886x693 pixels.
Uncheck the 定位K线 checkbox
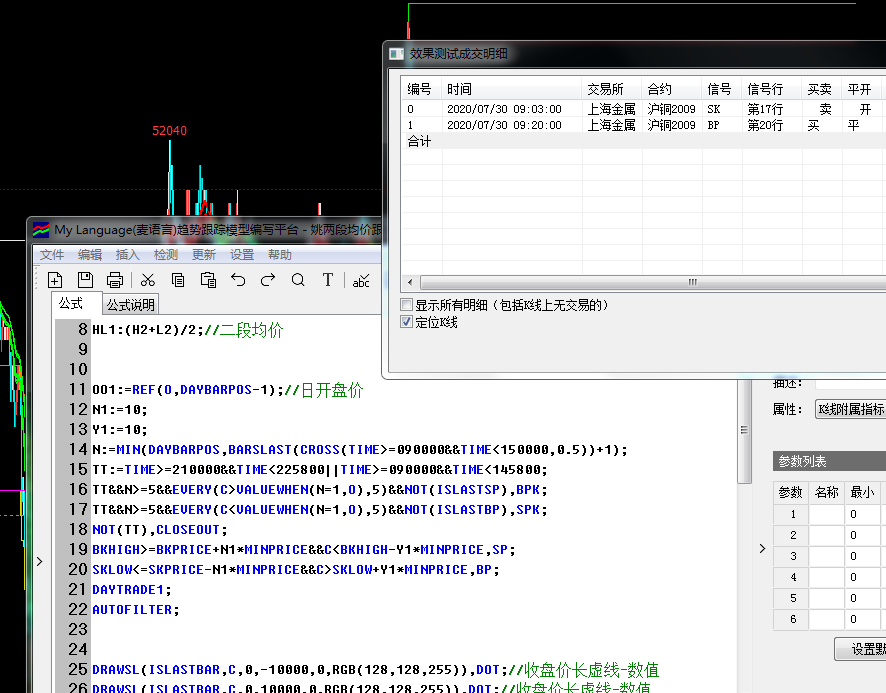click(407, 322)
